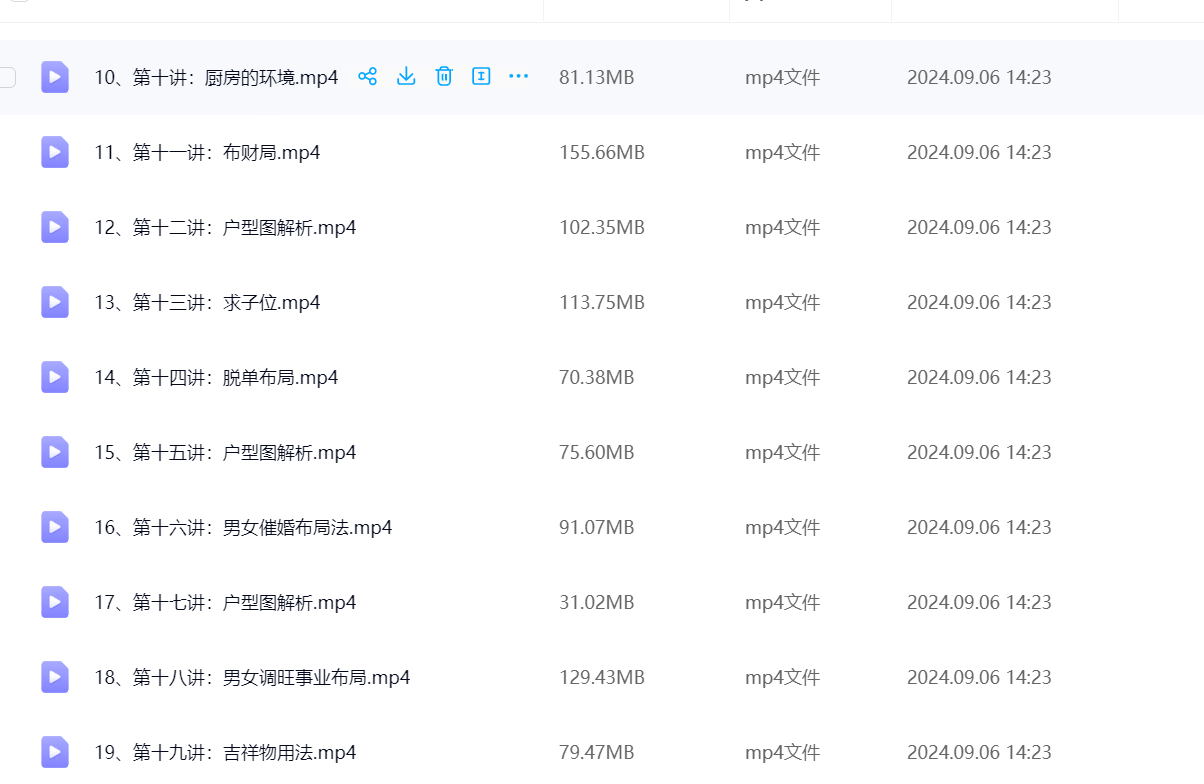Viewport: 1204px width, 784px height.
Task: Open the file 15、第十五讲：户型图解析.mp4
Action: tap(225, 453)
